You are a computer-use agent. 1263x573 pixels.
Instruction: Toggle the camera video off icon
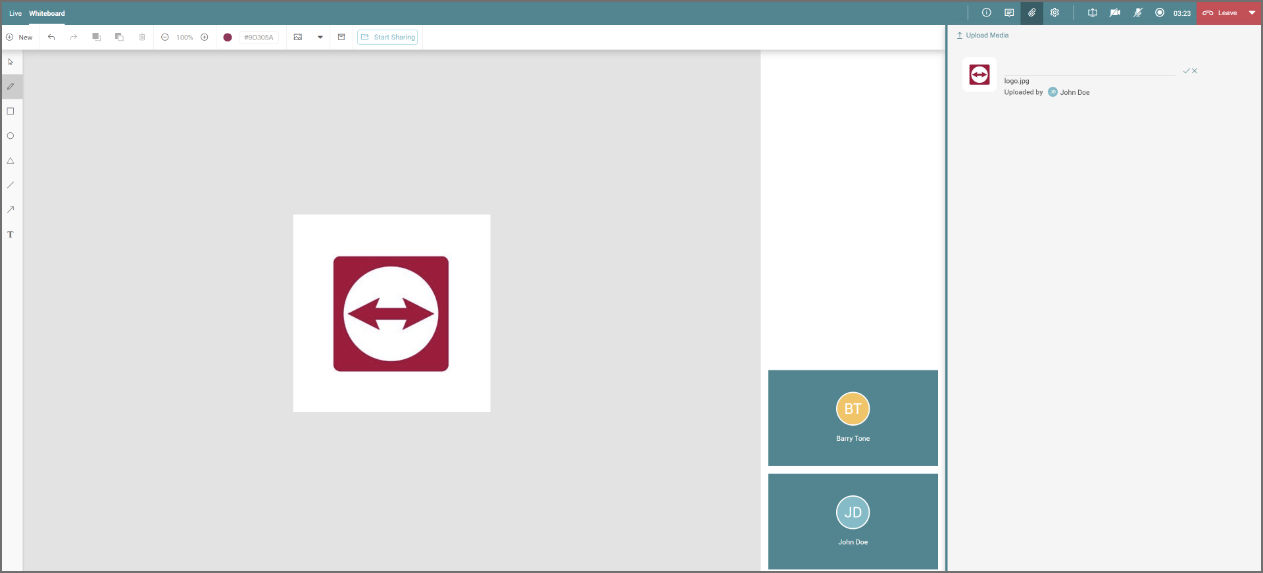[1115, 13]
